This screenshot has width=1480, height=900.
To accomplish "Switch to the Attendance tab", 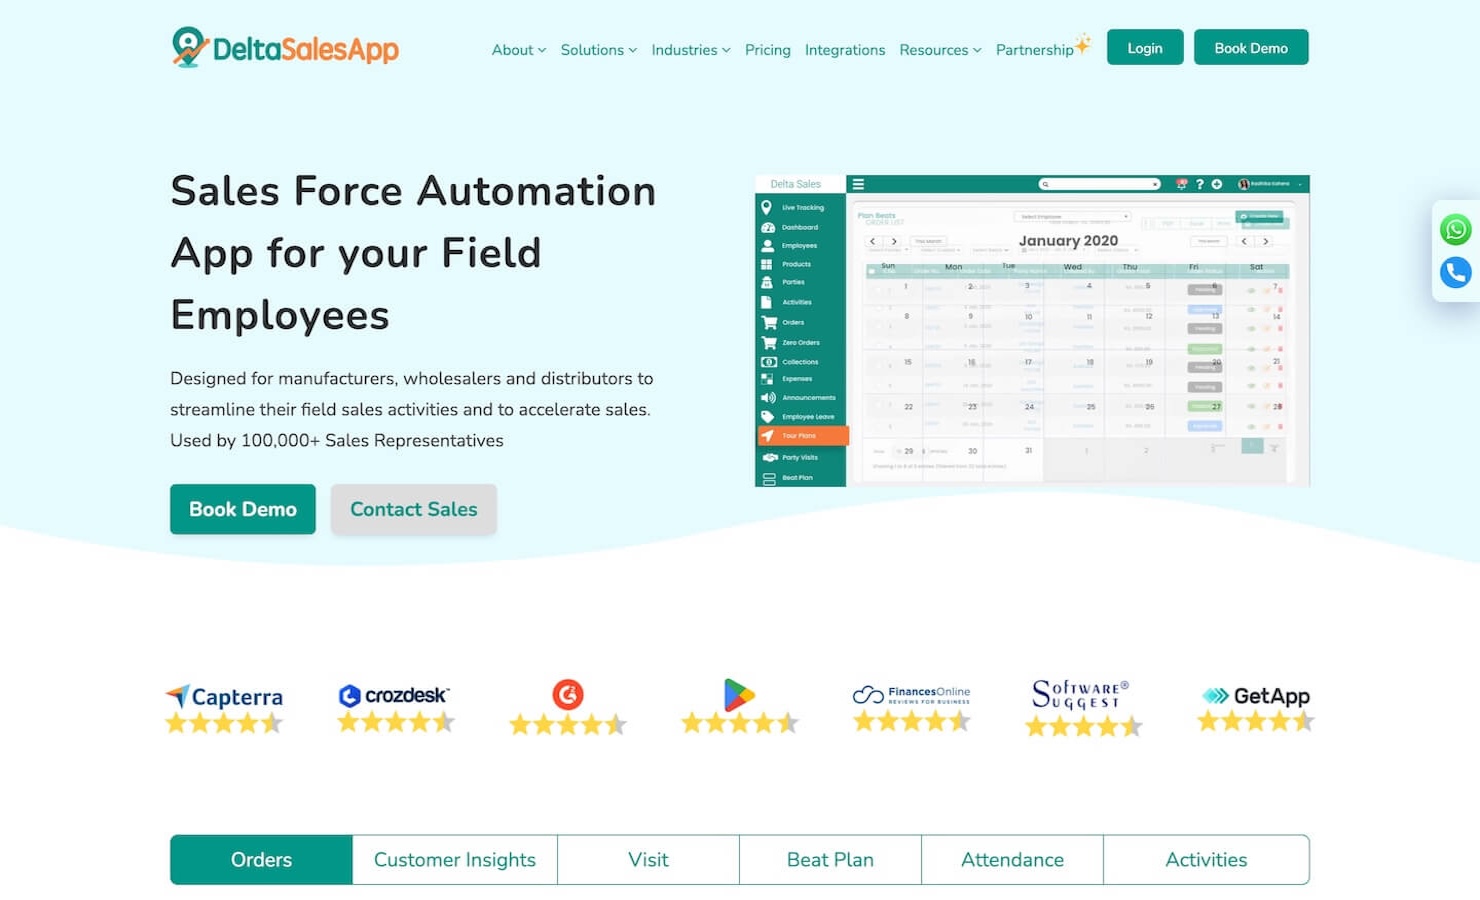I will coord(1012,860).
